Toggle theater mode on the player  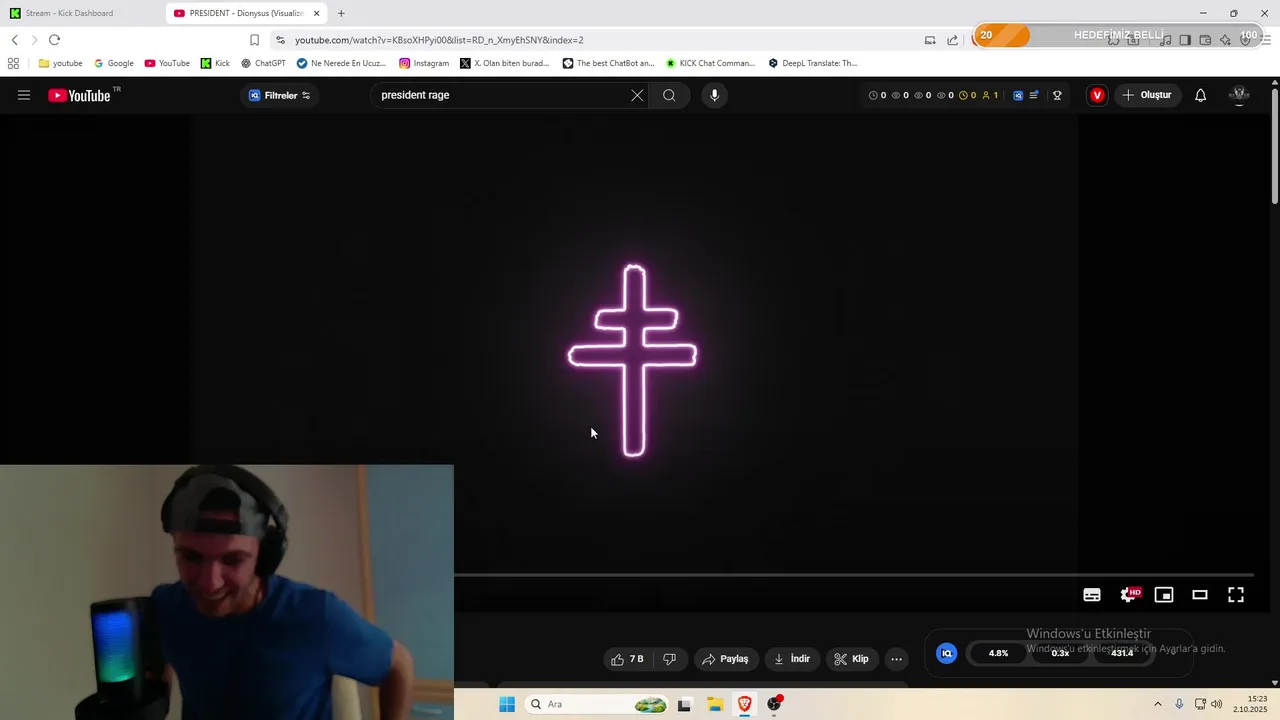coord(1200,595)
